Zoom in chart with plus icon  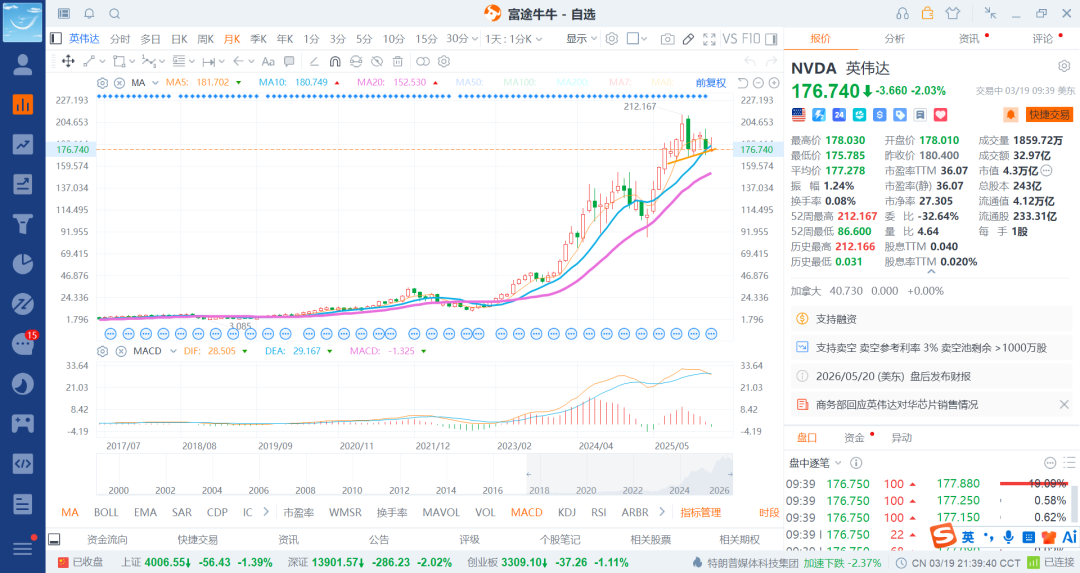click(774, 83)
